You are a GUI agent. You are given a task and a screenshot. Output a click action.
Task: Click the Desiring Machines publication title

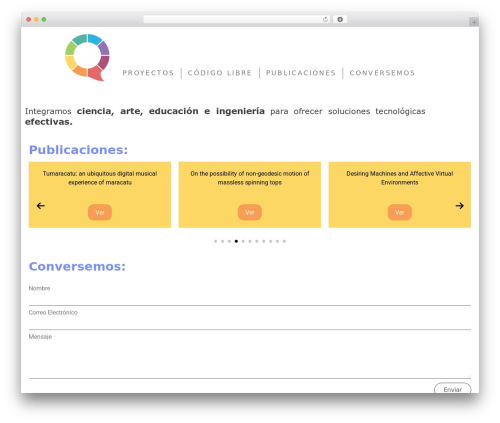[400, 178]
